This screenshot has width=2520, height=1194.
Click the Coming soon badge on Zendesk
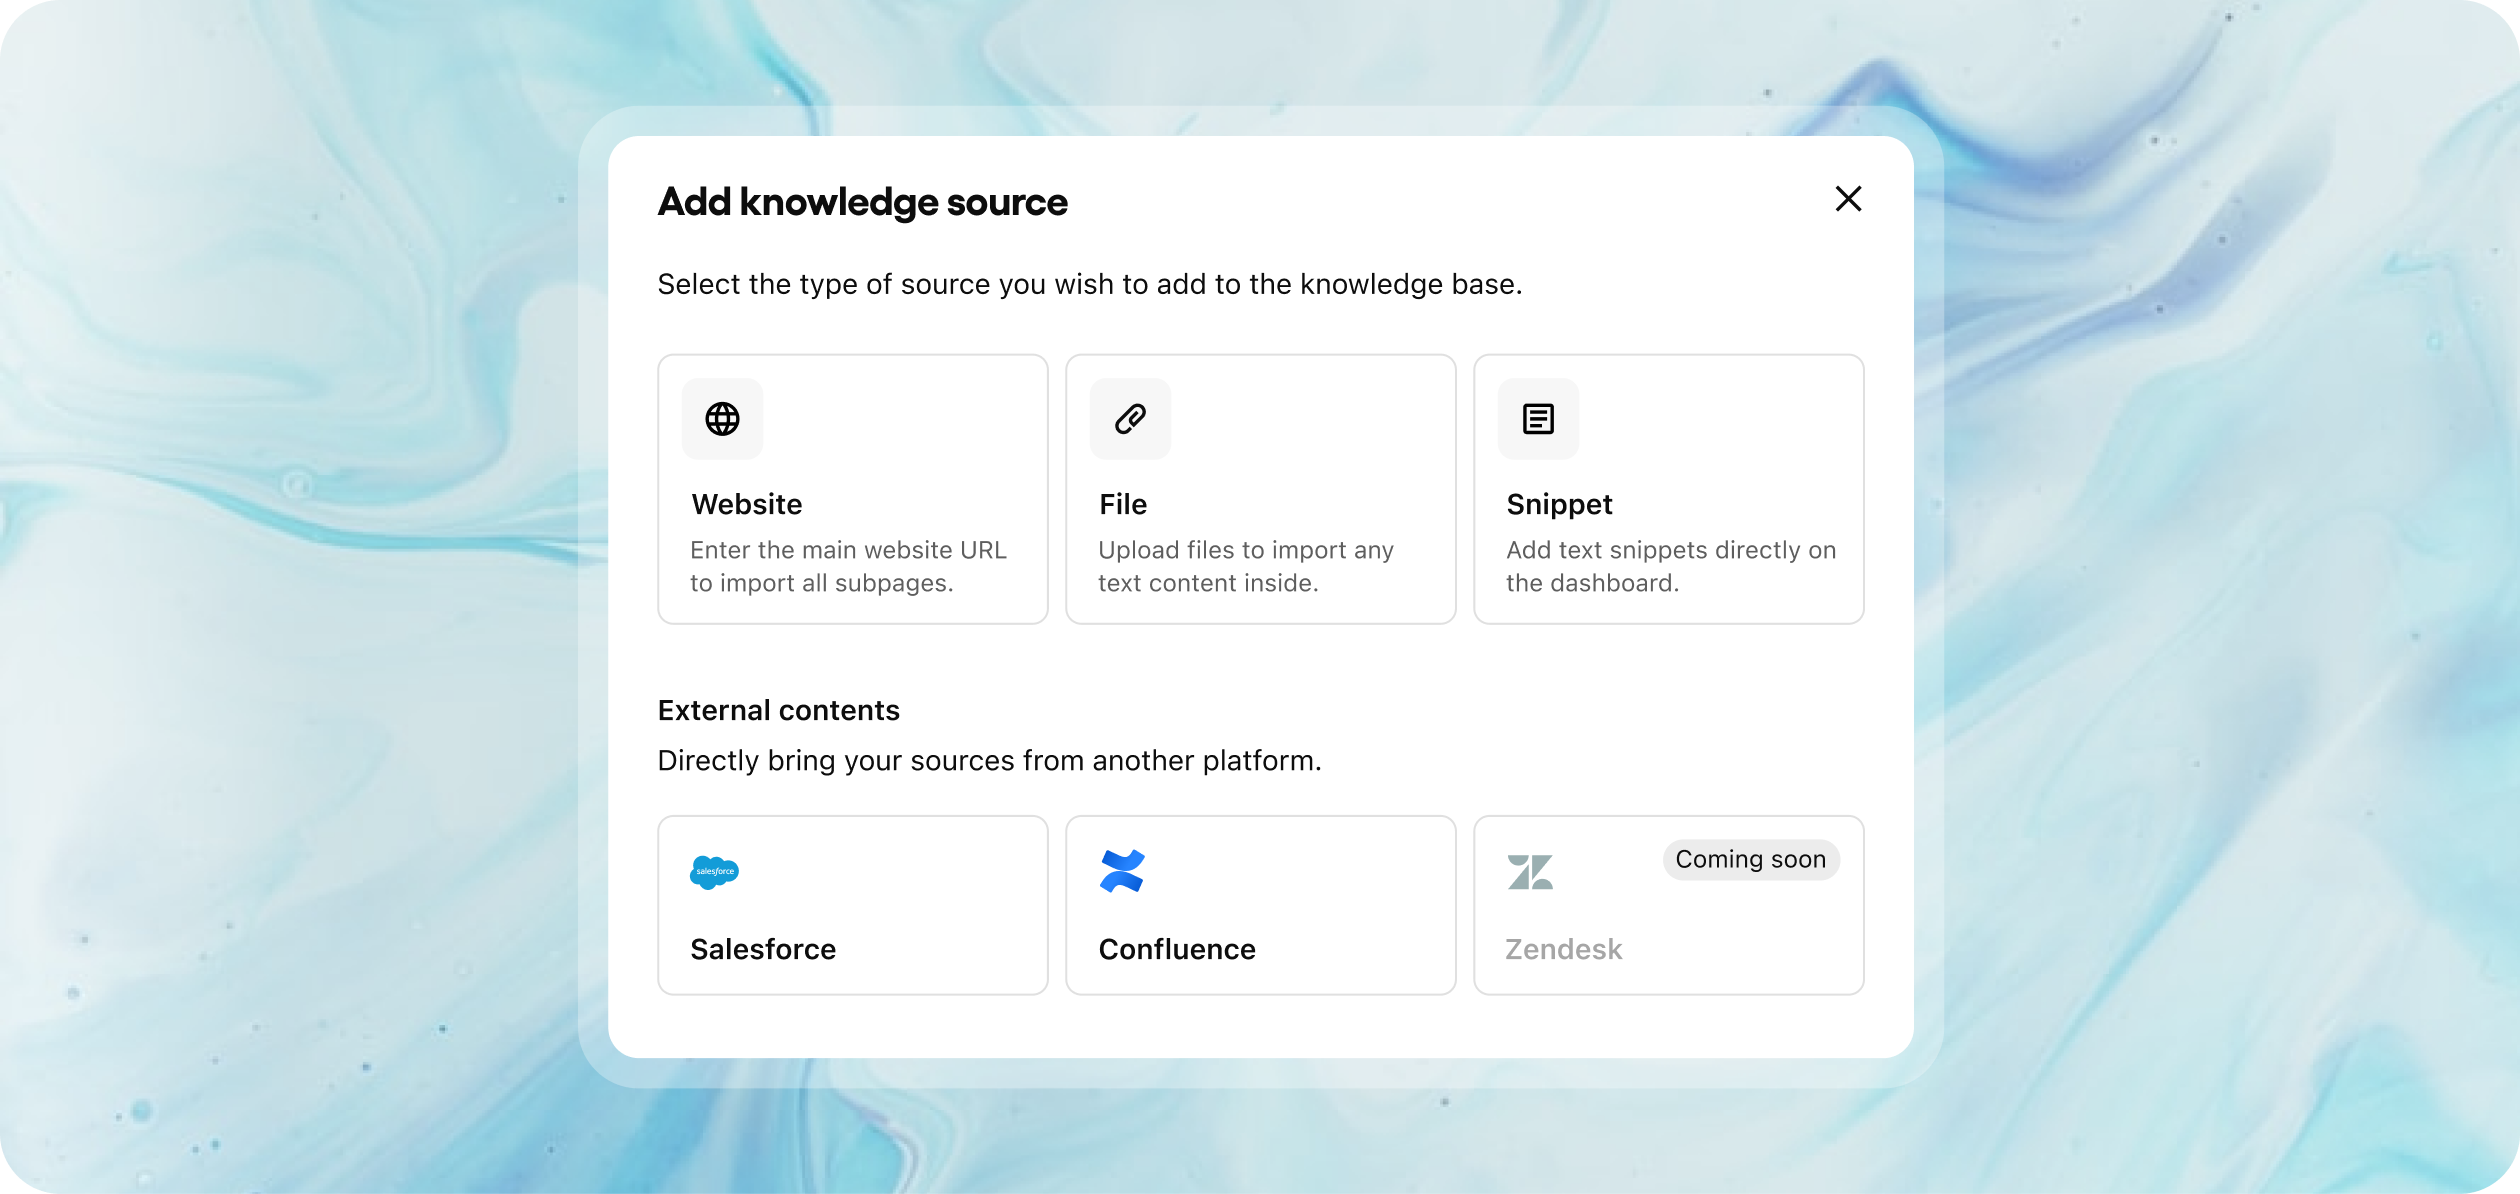point(1751,859)
